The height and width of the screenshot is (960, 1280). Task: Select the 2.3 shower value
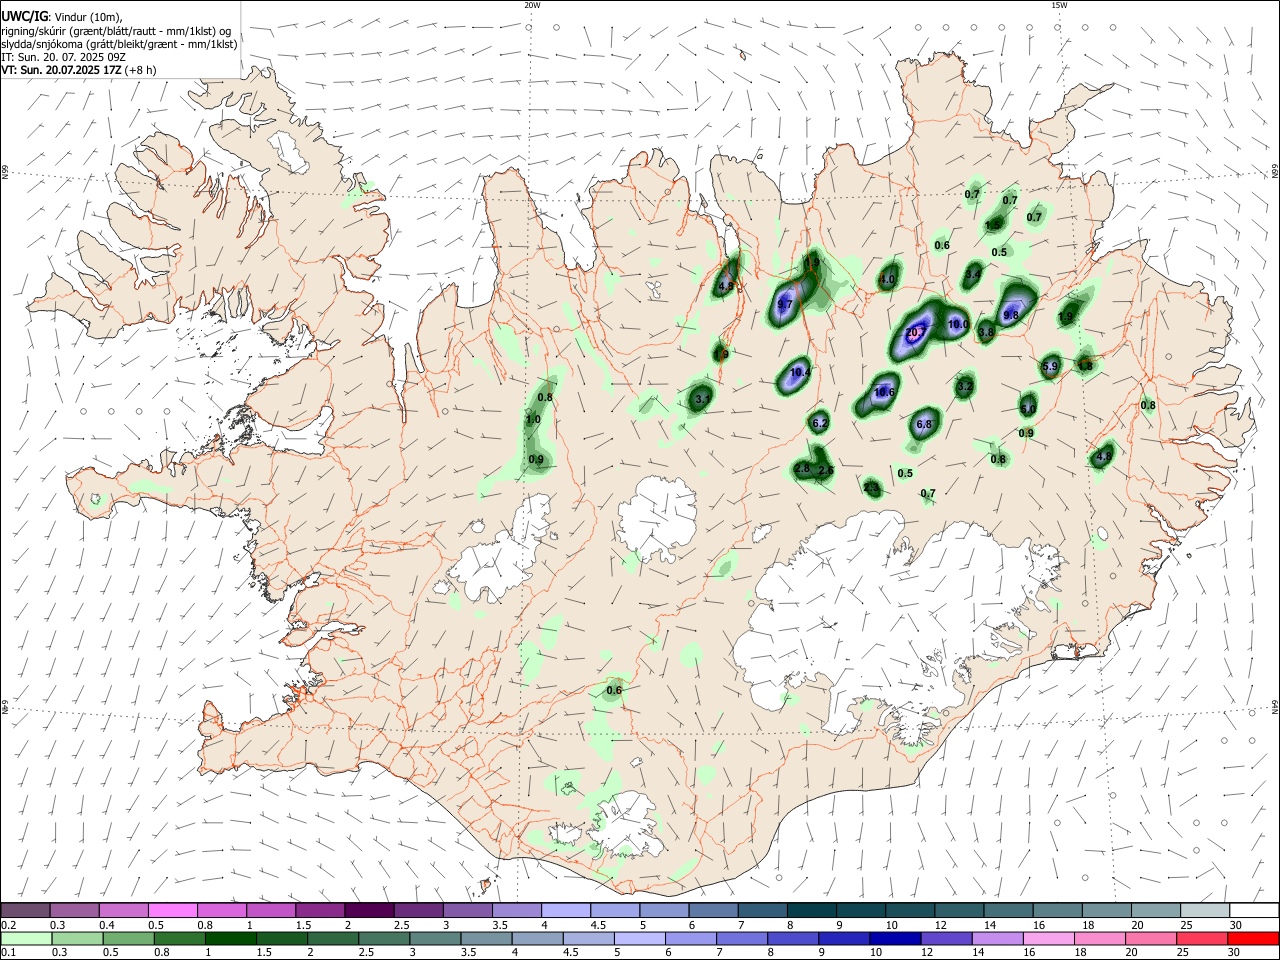point(872,488)
